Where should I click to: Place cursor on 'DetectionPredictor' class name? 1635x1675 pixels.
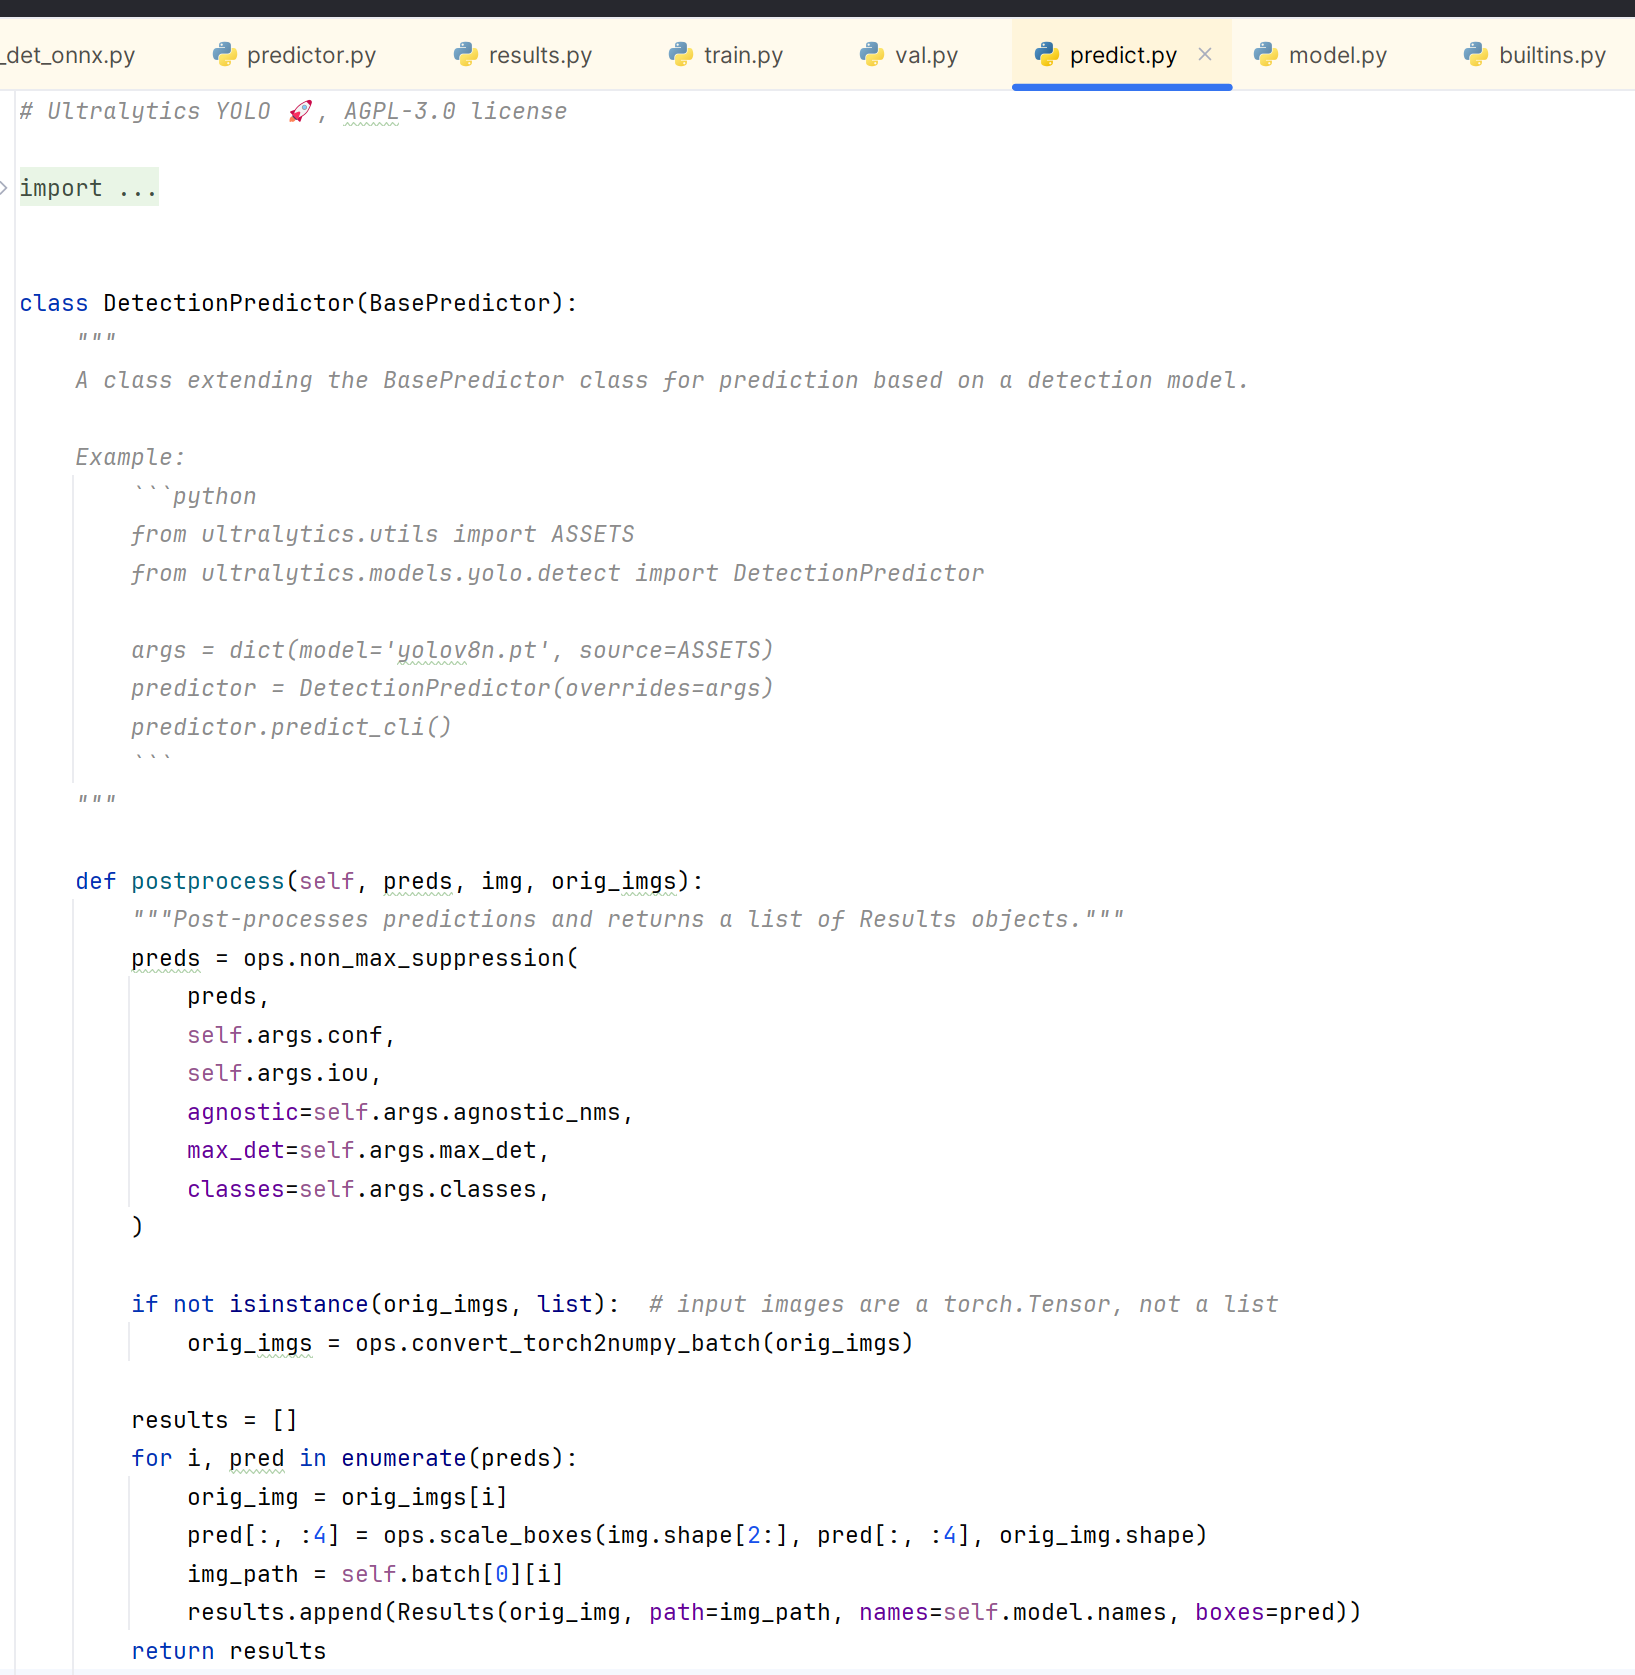pos(229,303)
